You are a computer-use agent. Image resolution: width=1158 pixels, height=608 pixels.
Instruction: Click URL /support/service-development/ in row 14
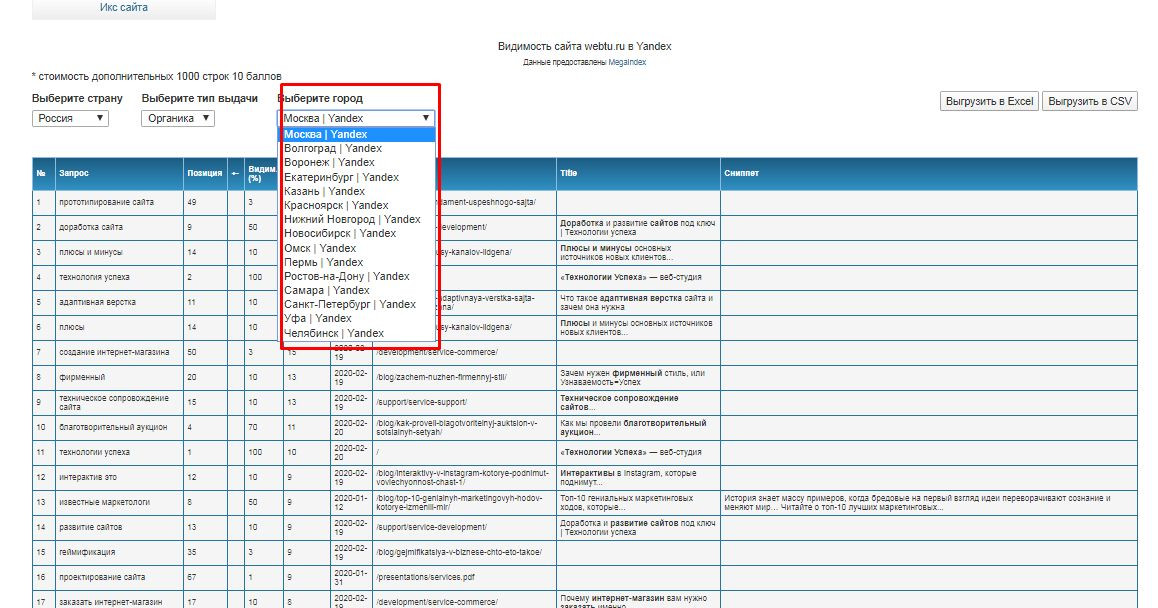[431, 527]
